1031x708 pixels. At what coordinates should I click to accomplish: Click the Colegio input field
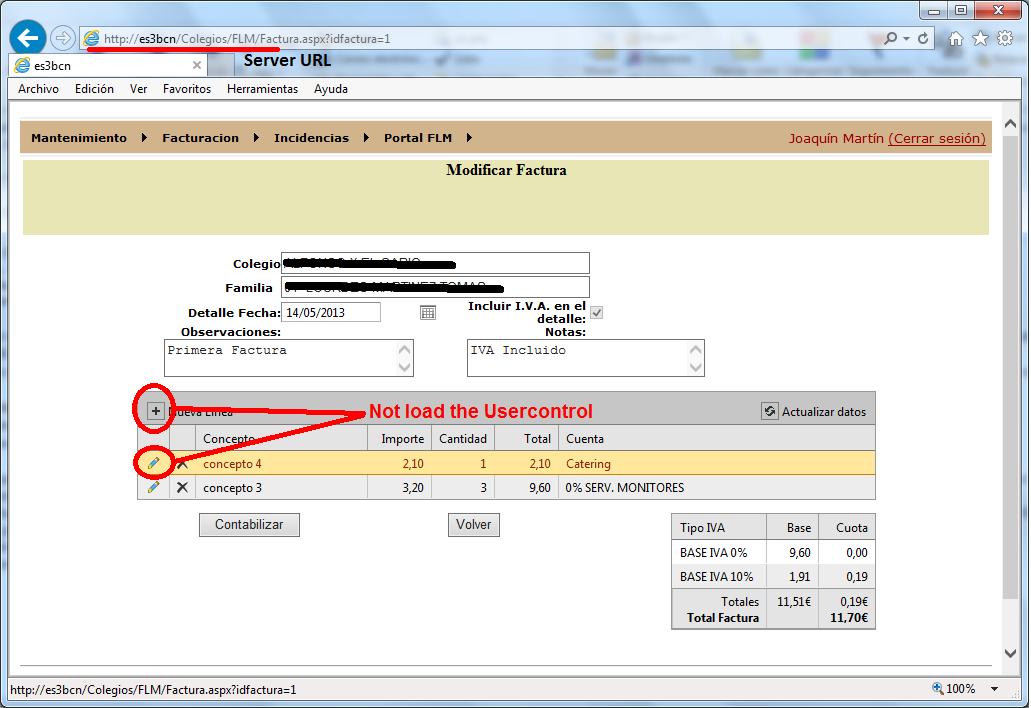(x=435, y=263)
